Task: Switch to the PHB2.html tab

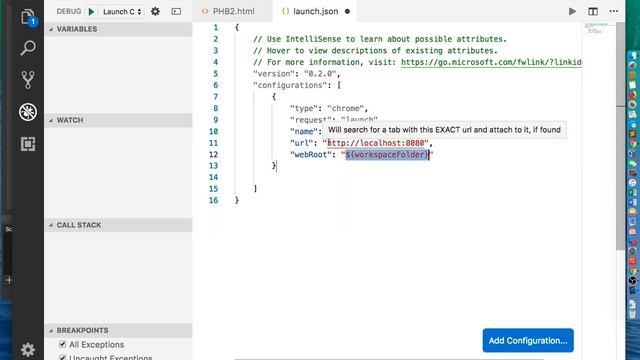Action: (x=233, y=11)
